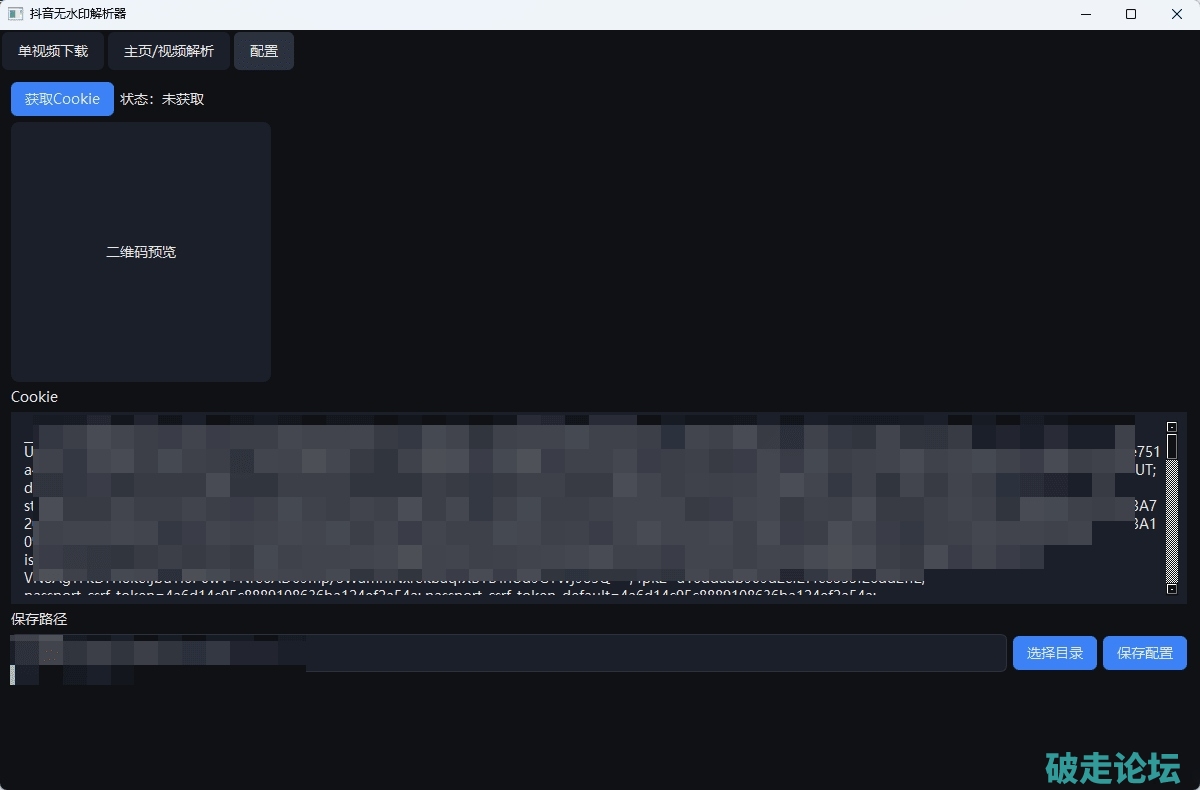The width and height of the screenshot is (1200, 790).
Task: Open the folder picker with 选择目录
Action: pos(1055,653)
